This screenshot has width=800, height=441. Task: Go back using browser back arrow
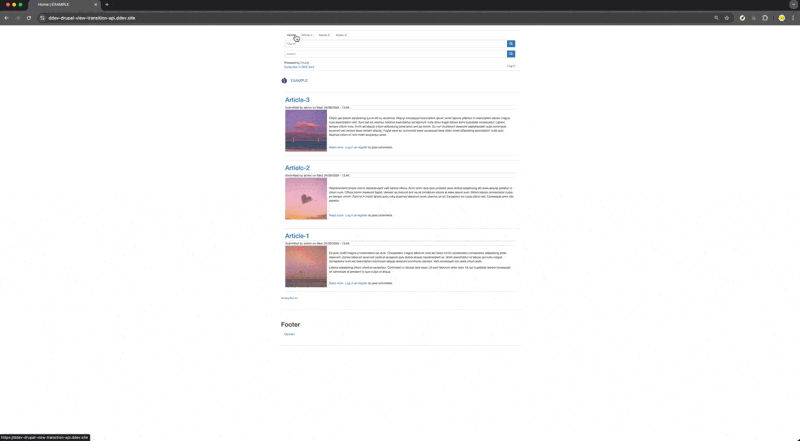point(6,18)
